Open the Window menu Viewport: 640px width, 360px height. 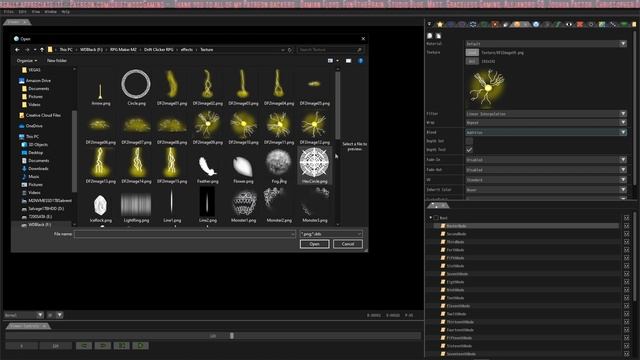click(51, 12)
